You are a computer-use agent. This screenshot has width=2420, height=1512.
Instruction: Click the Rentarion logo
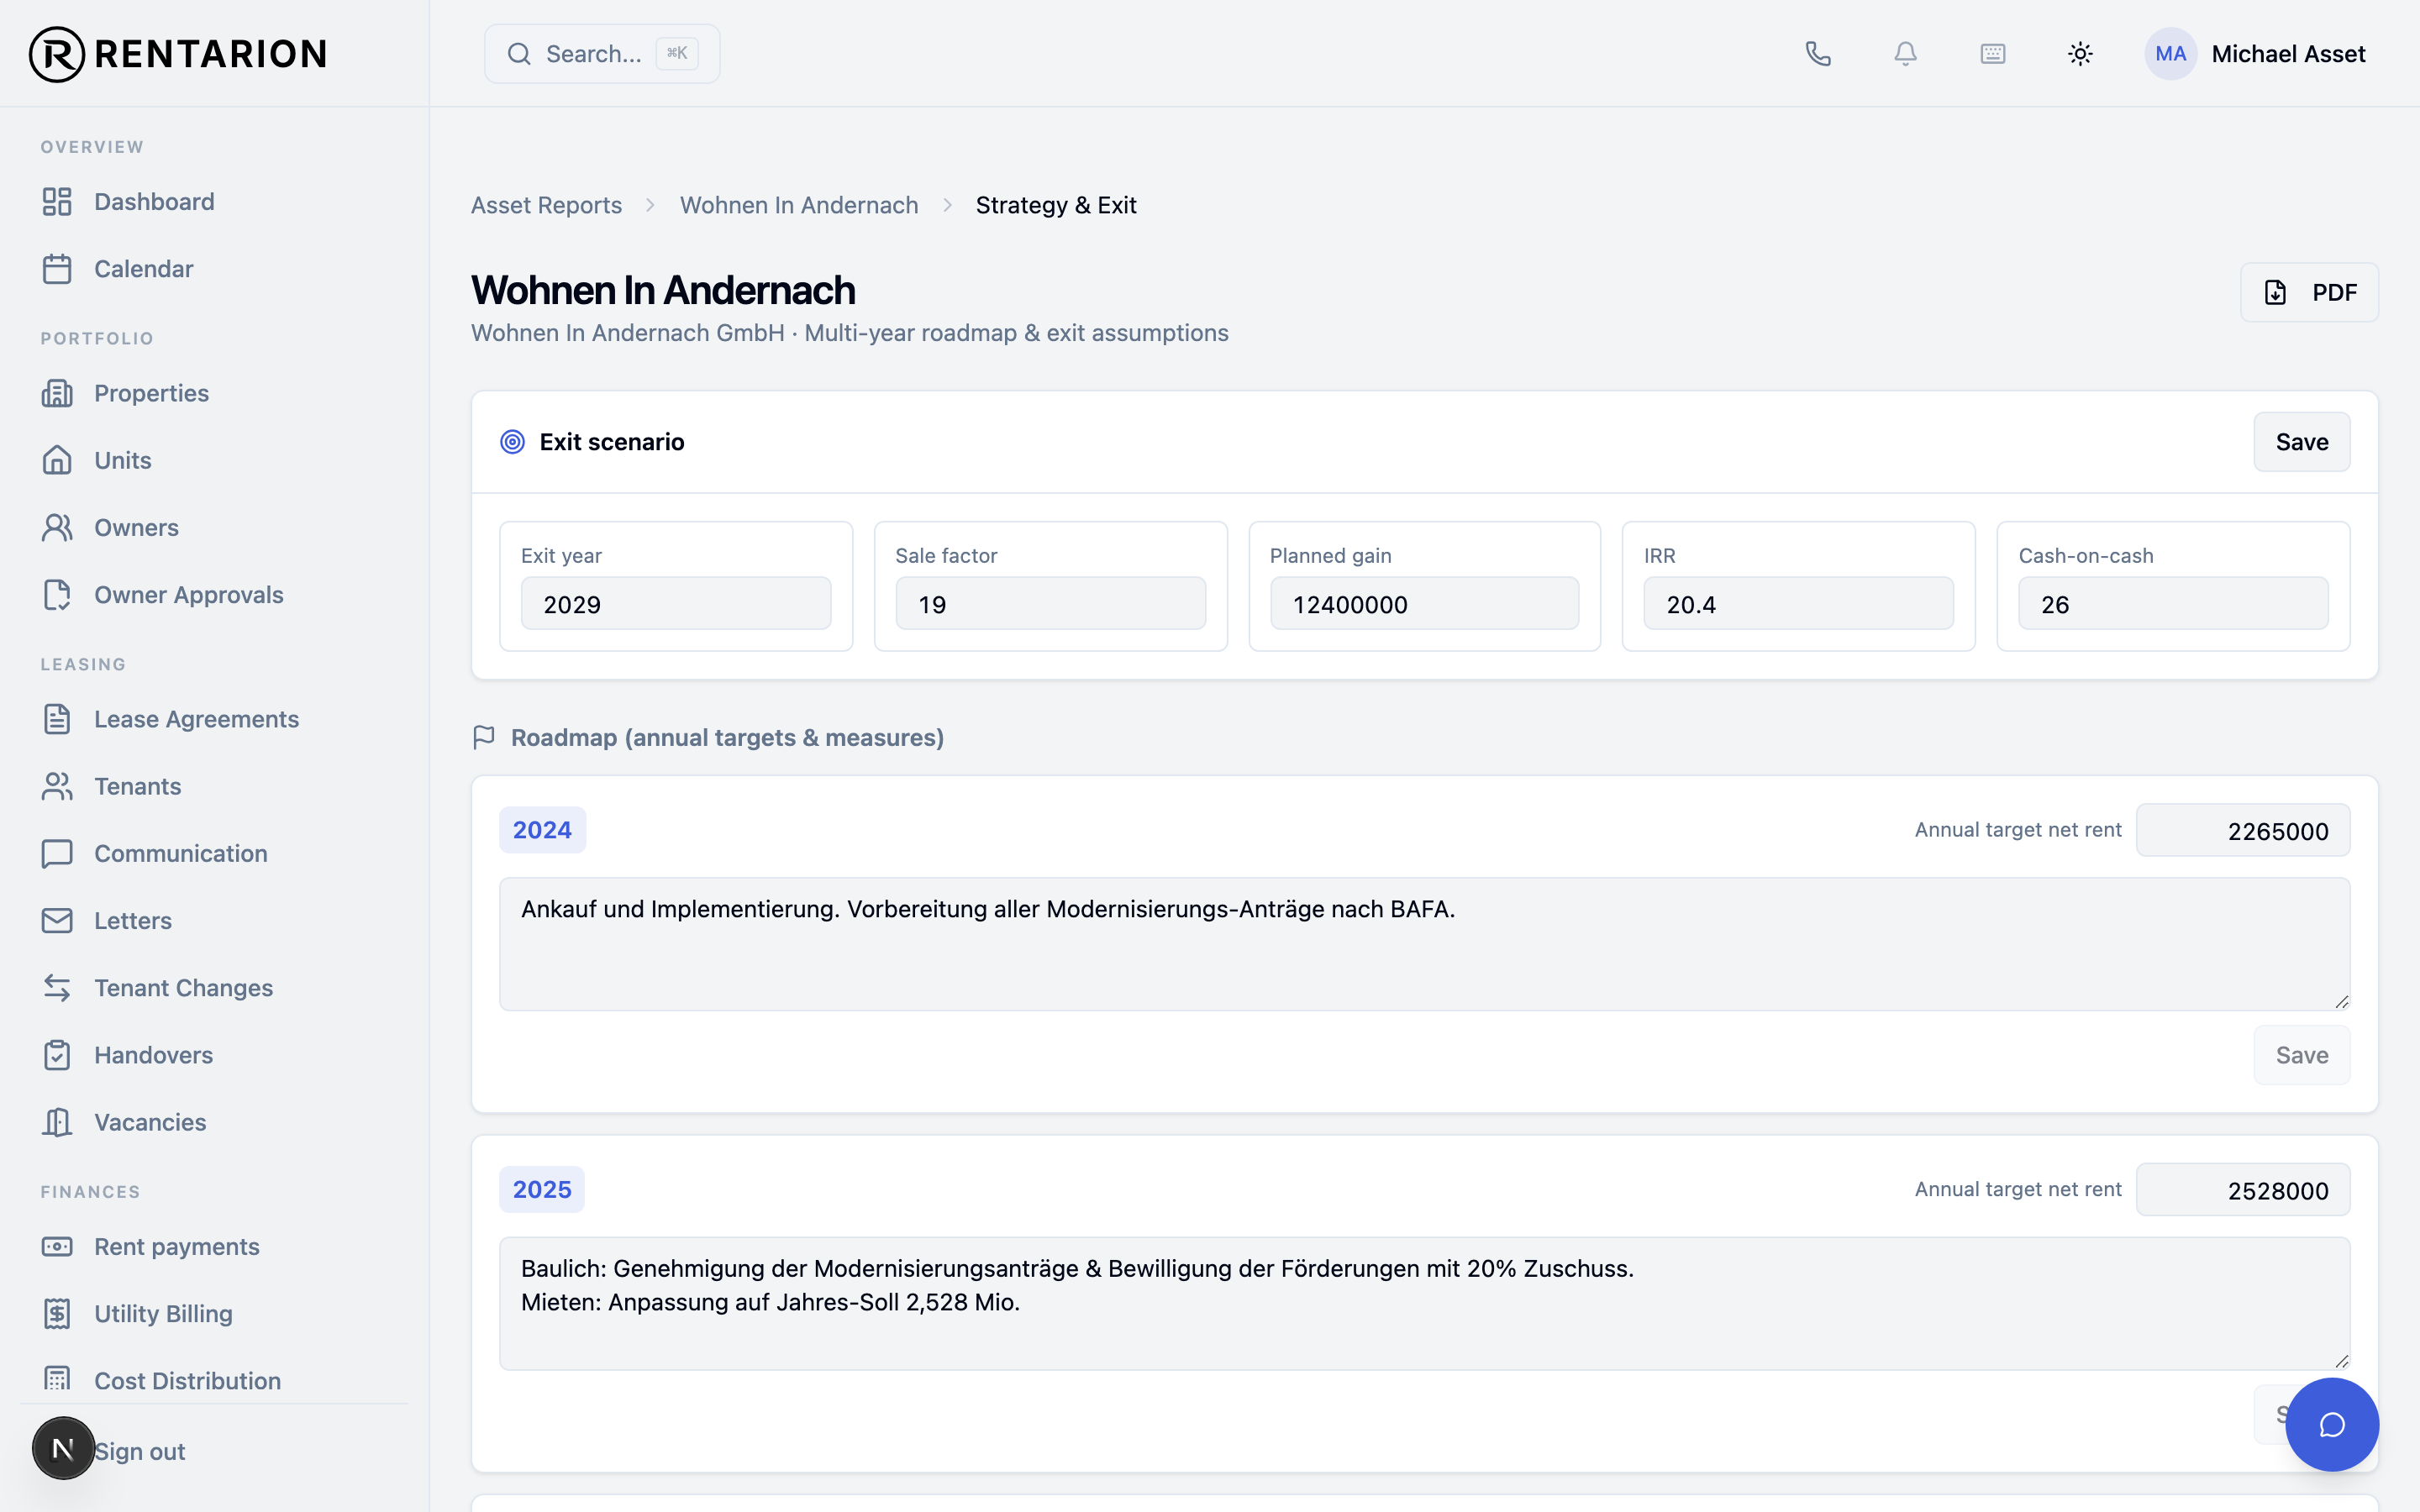click(178, 54)
